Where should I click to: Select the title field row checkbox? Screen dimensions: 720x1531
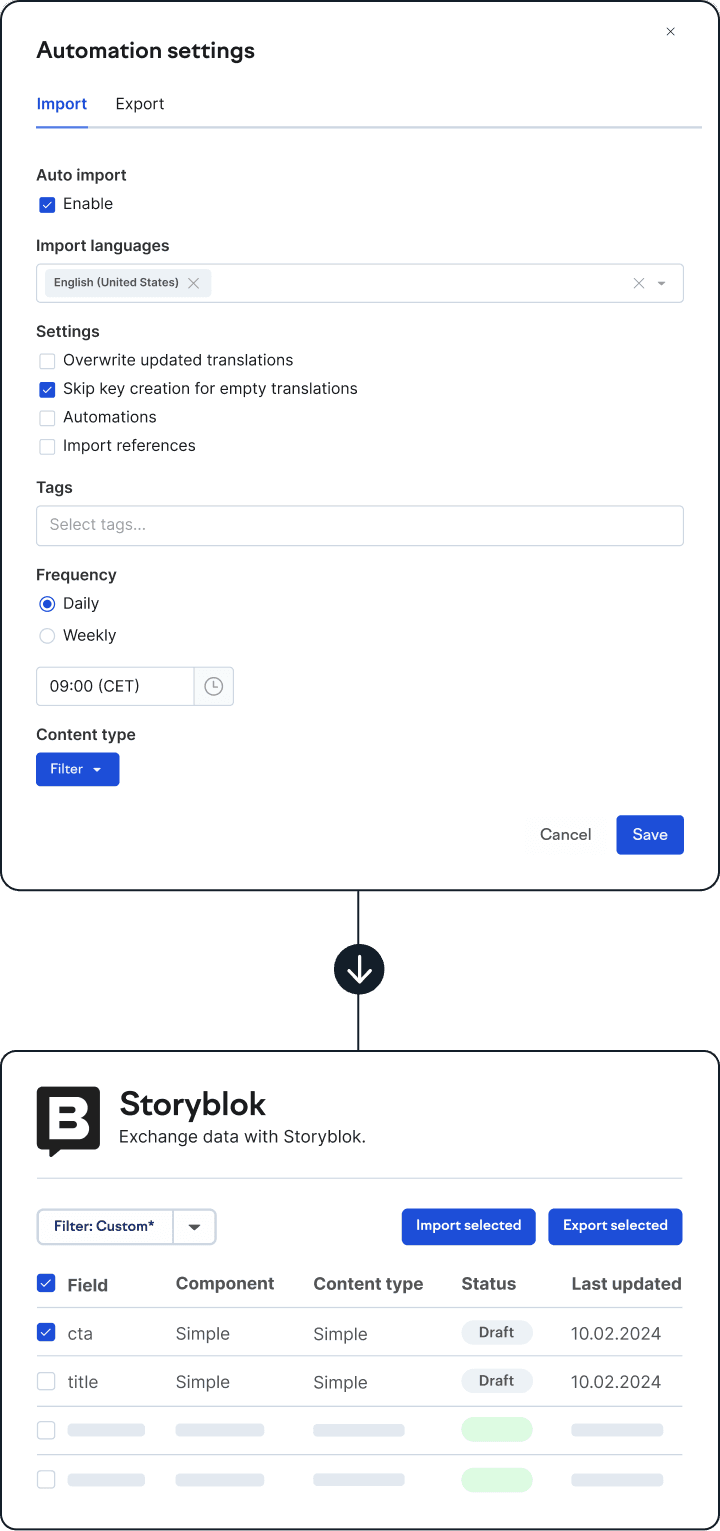pyautogui.click(x=46, y=1382)
